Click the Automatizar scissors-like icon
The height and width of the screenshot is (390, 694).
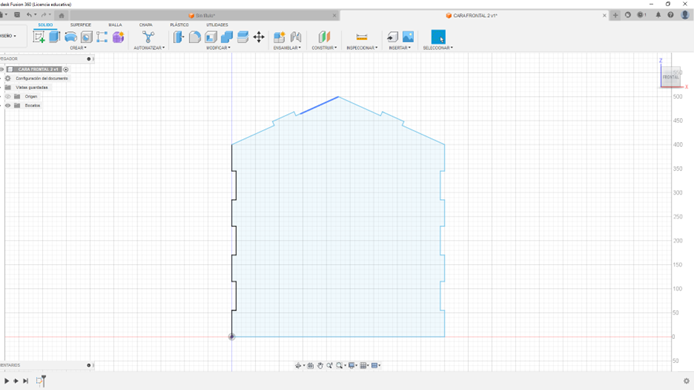pyautogui.click(x=148, y=37)
